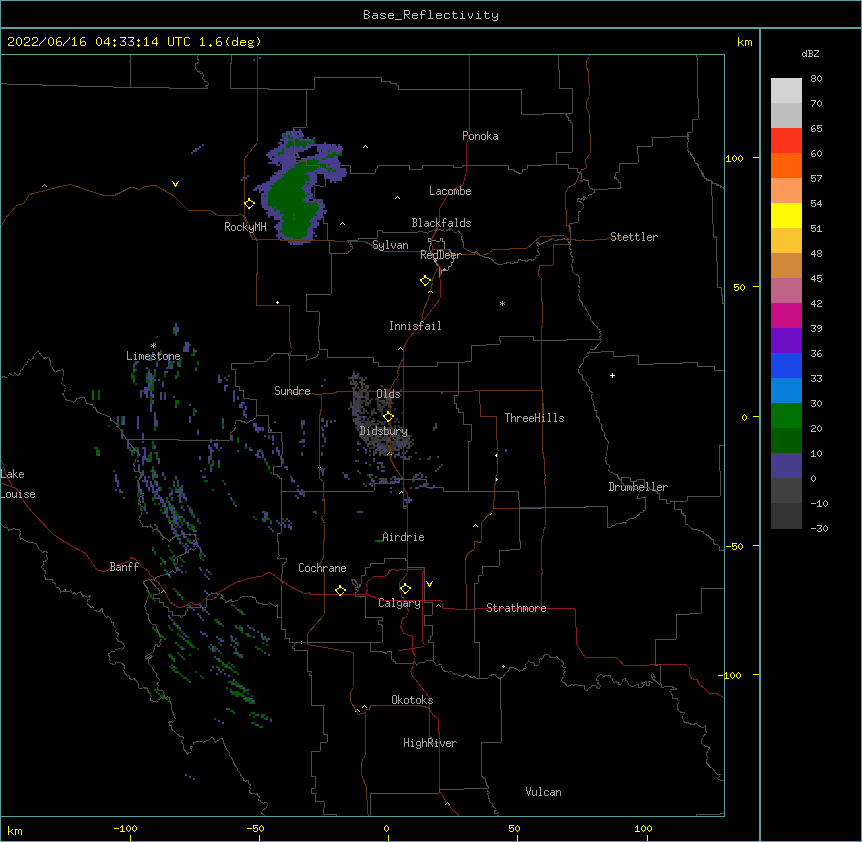Select the yellow V marker east of Calgary
Screen dimensions: 862x842
(429, 584)
